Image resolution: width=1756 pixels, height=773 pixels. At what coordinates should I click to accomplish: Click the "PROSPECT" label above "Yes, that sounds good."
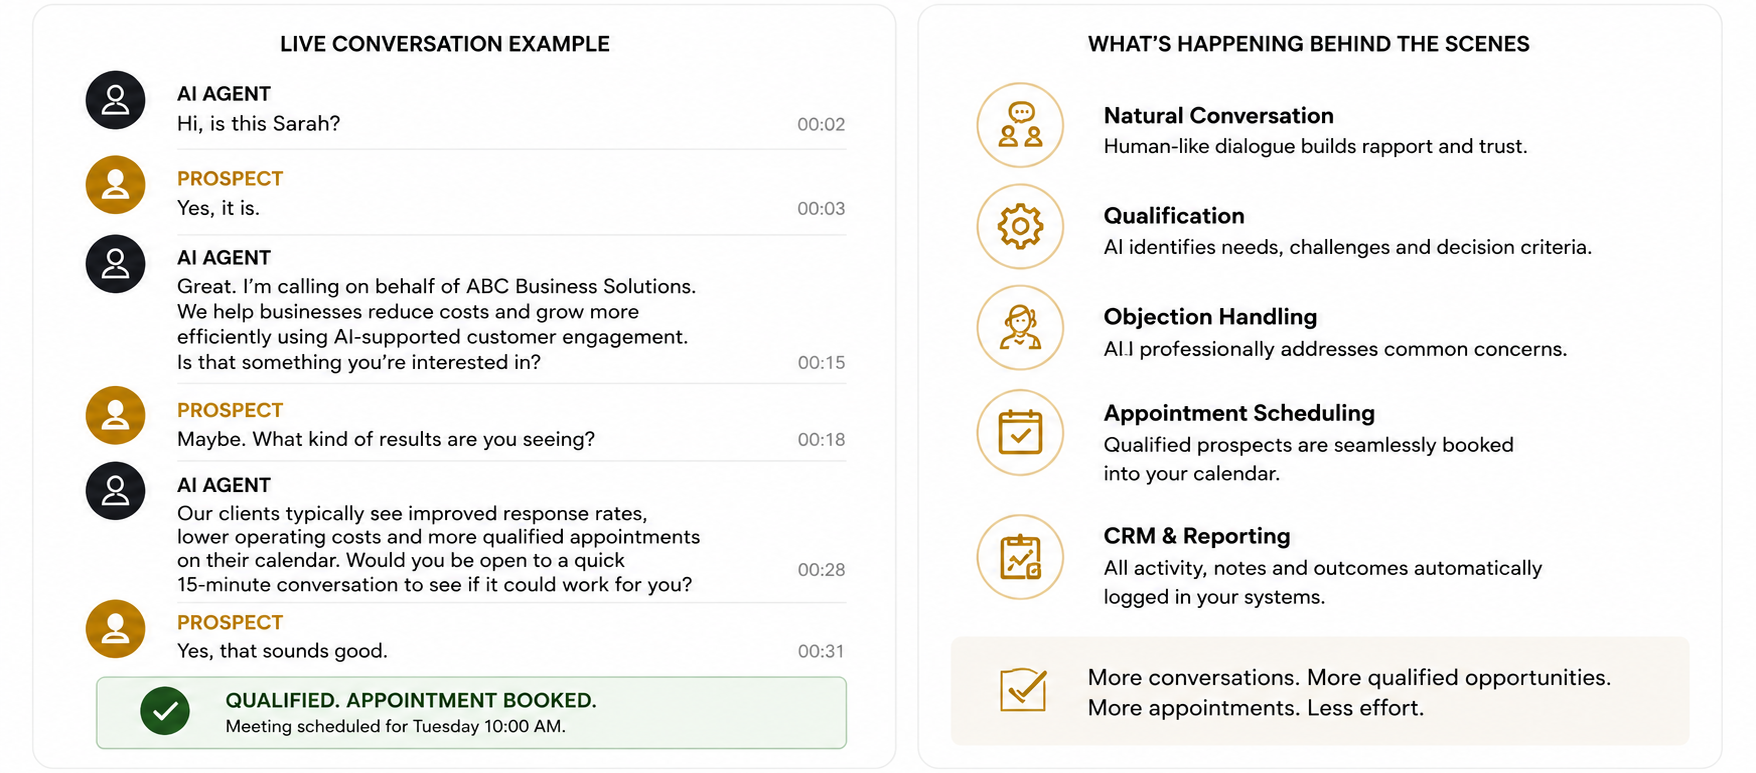[230, 623]
